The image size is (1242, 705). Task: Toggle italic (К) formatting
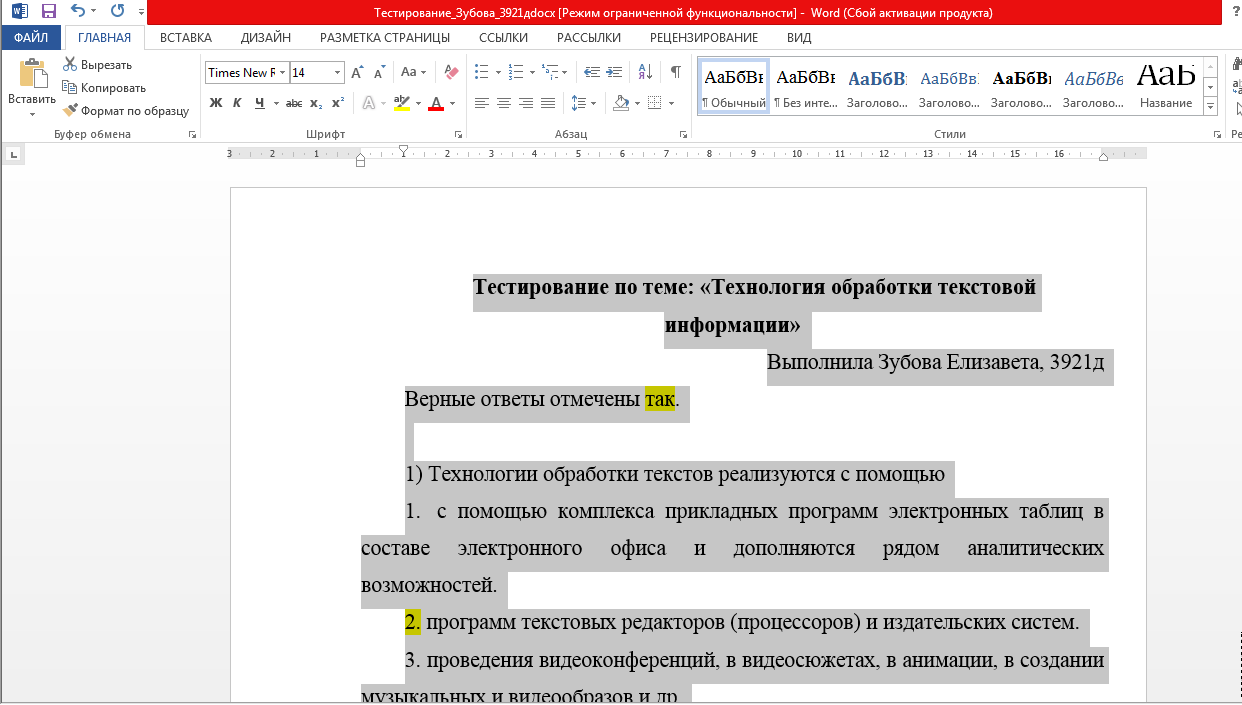click(x=237, y=103)
